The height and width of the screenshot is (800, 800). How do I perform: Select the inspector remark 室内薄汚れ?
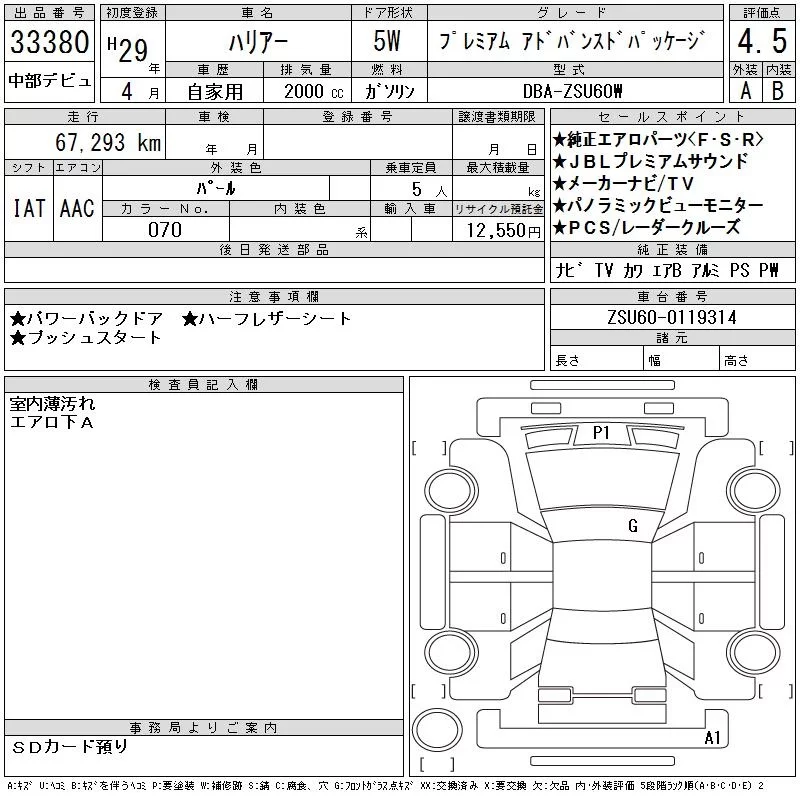pyautogui.click(x=53, y=404)
